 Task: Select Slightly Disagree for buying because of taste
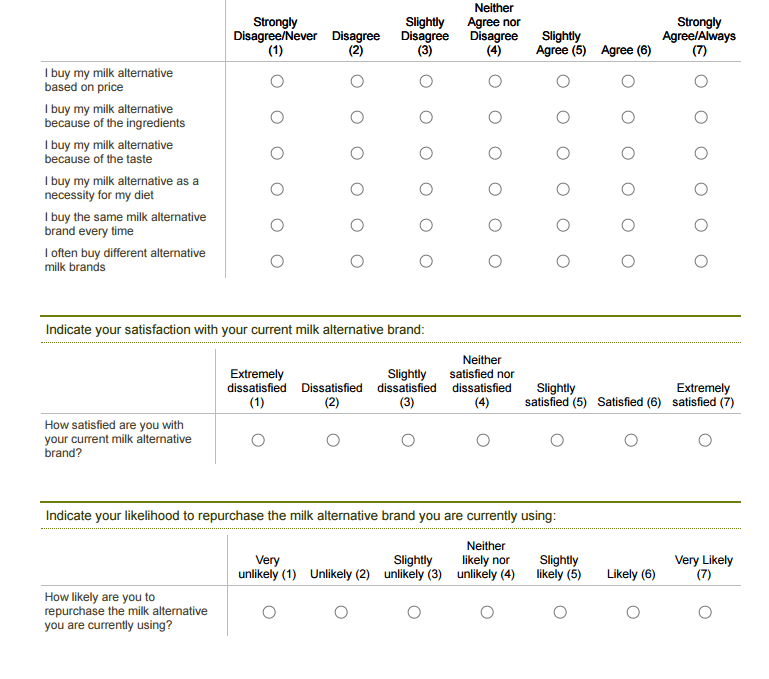(x=426, y=153)
